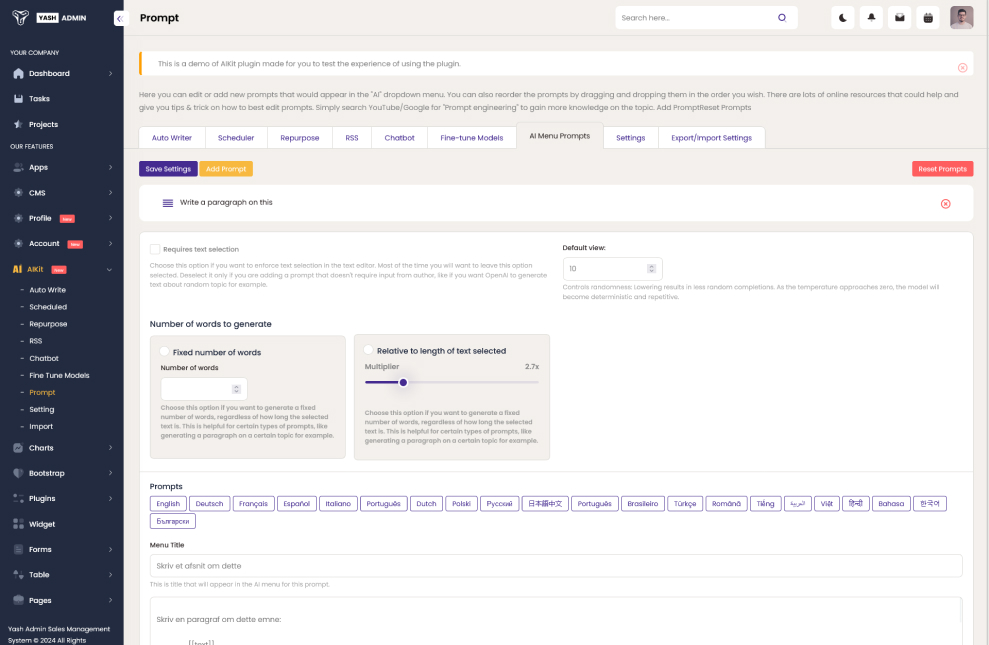Screen dimensions: 989x645
Task: Open notifications bell icon
Action: (x=871, y=18)
